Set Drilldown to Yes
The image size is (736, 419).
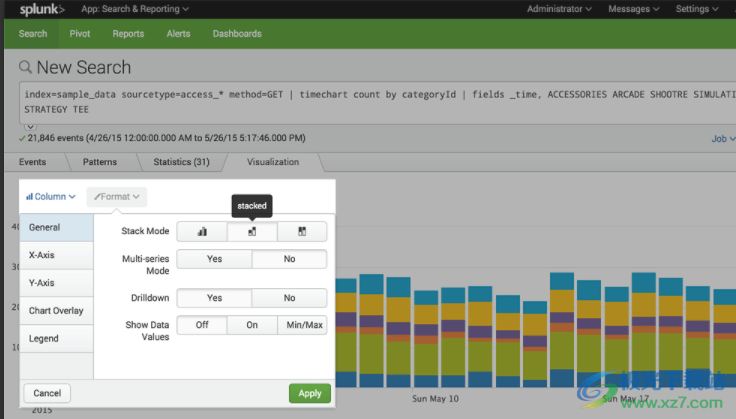tap(215, 298)
